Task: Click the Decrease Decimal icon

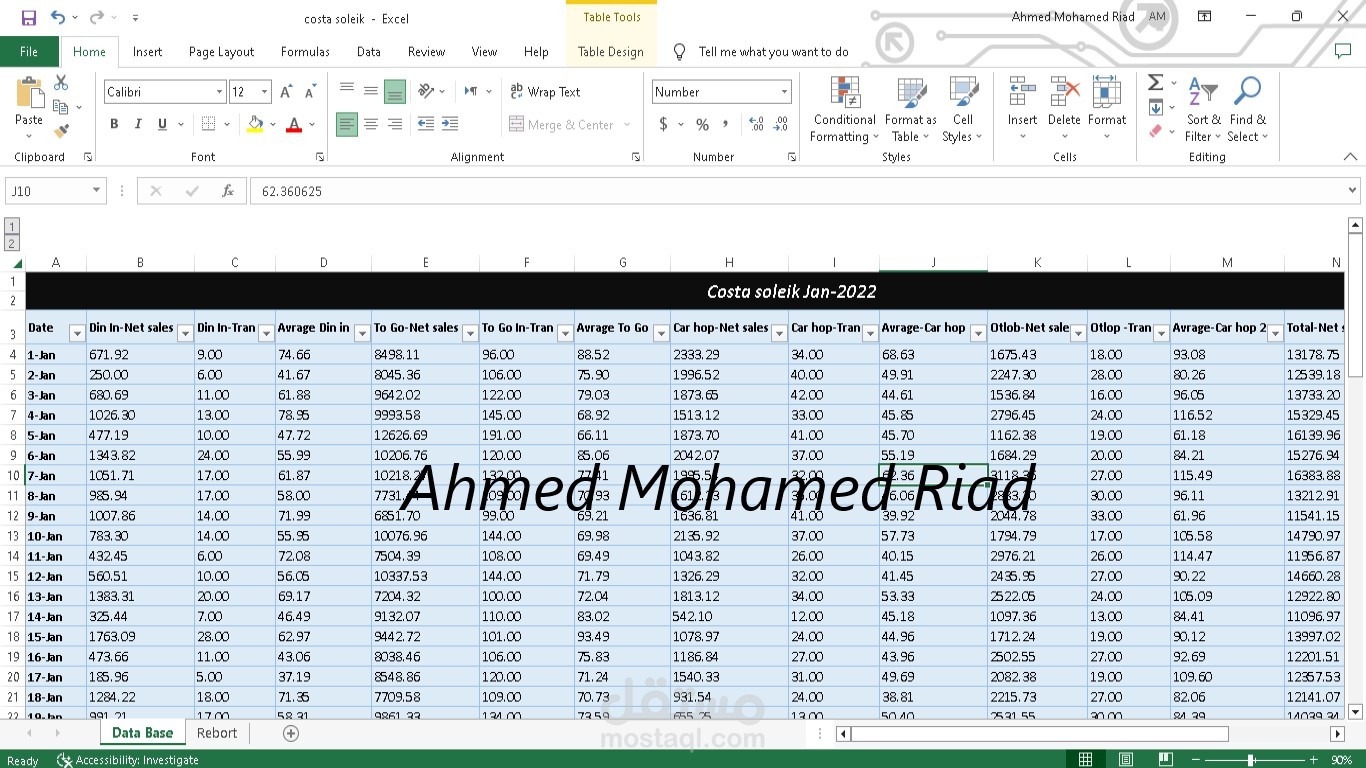Action: [x=780, y=125]
